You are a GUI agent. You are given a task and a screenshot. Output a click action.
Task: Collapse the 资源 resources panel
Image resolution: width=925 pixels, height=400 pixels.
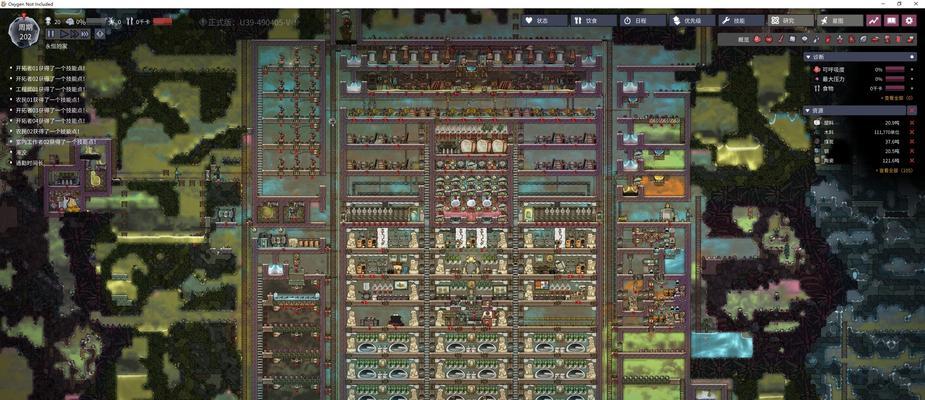809,110
